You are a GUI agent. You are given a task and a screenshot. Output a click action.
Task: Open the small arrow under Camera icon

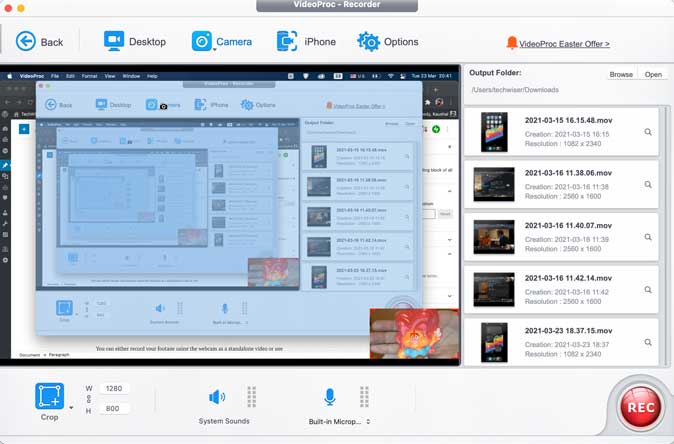click(x=214, y=50)
